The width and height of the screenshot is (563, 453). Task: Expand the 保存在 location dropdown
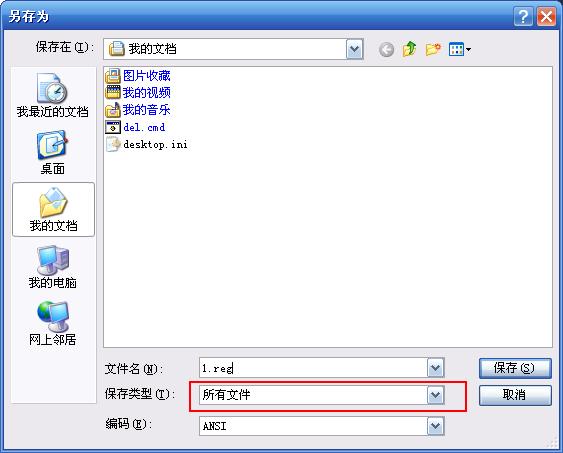pyautogui.click(x=354, y=49)
